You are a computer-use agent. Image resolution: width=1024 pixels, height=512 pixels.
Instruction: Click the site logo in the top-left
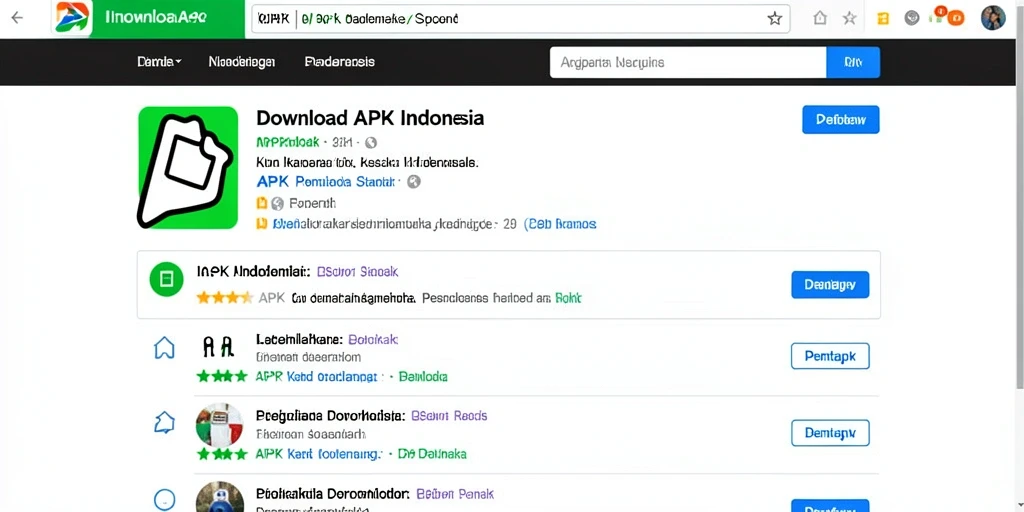click(73, 18)
